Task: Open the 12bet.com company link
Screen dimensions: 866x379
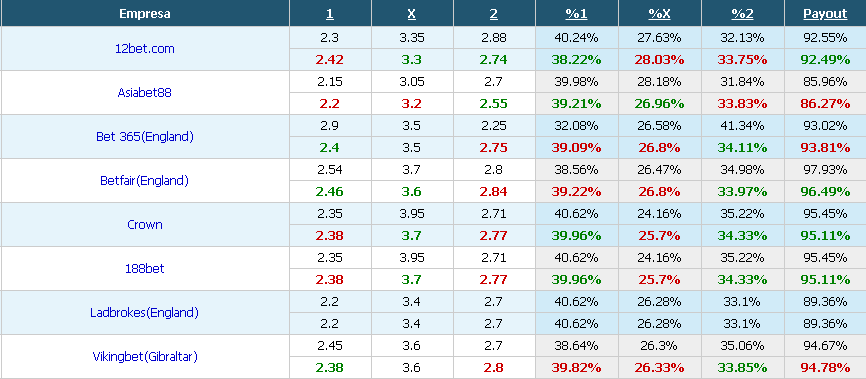Action: pyautogui.click(x=145, y=49)
